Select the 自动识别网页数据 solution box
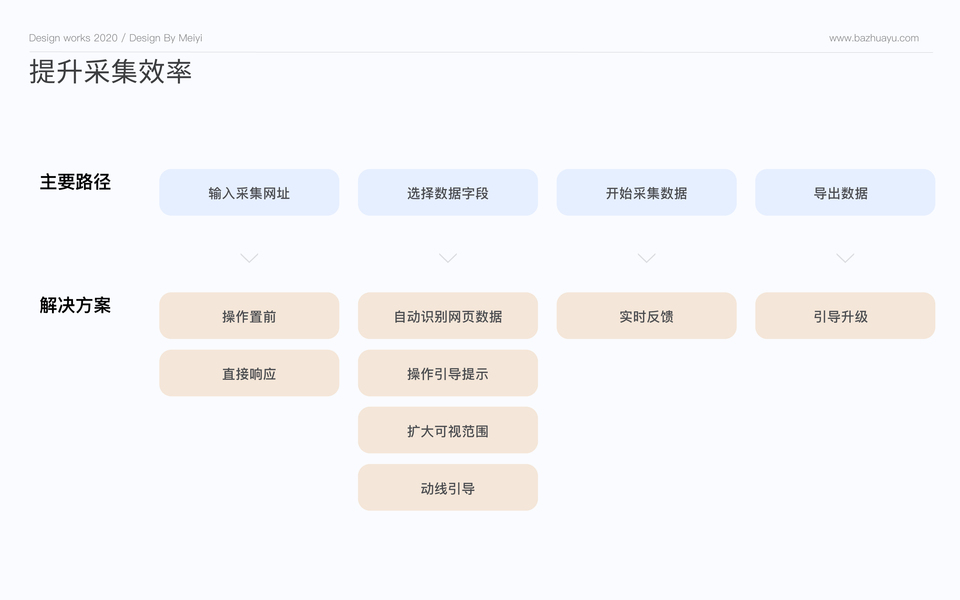 coord(448,315)
